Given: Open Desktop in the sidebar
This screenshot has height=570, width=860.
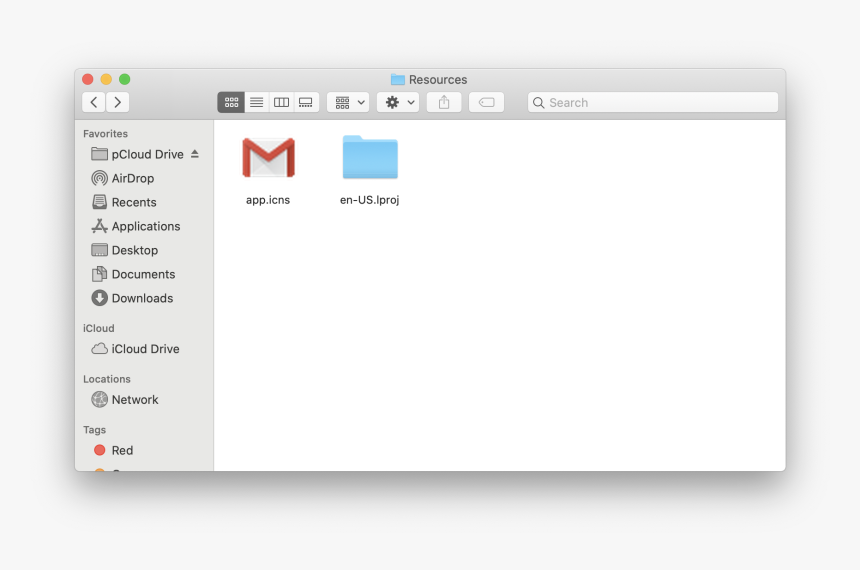Looking at the screenshot, I should tap(144, 250).
